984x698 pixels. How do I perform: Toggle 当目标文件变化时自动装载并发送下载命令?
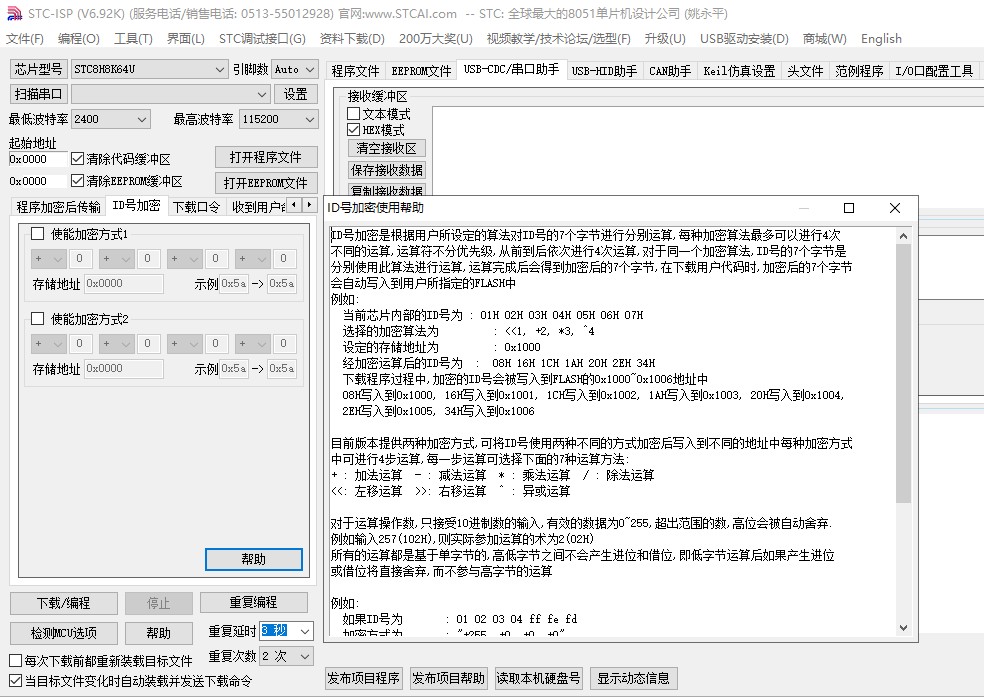[16, 680]
